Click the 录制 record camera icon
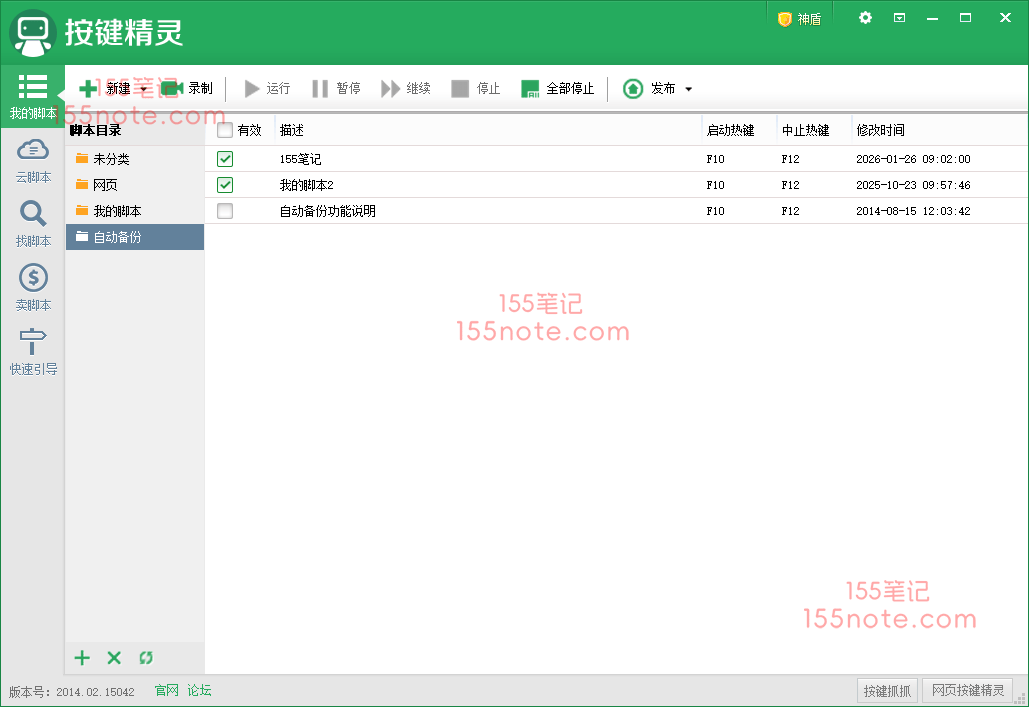This screenshot has width=1029, height=707. click(172, 89)
